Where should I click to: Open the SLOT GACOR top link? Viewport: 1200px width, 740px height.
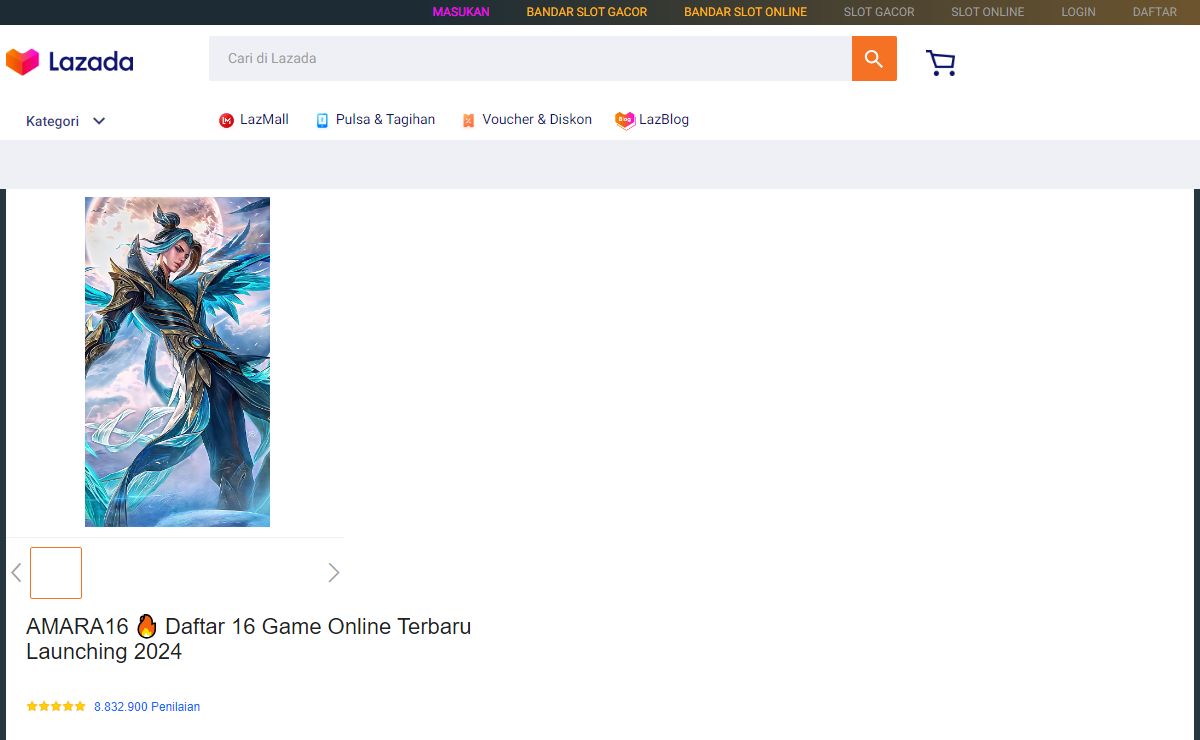879,12
